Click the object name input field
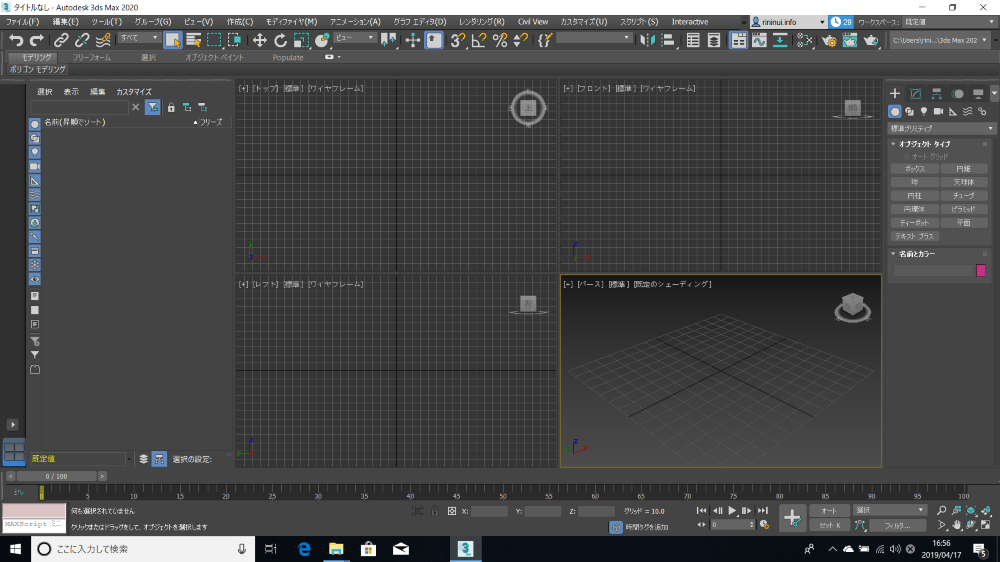 (933, 270)
